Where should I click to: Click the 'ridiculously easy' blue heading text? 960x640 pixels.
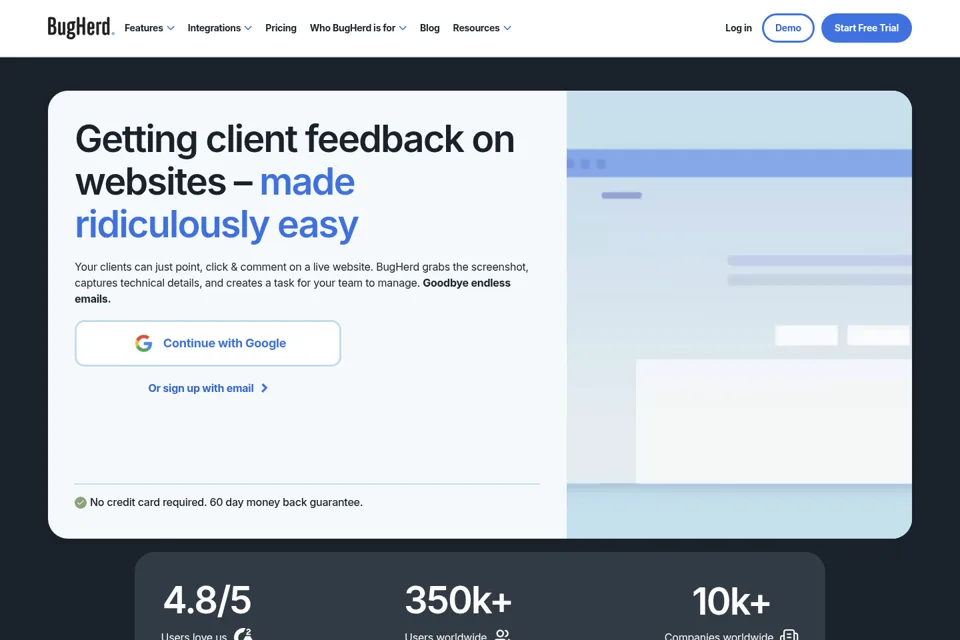click(217, 225)
